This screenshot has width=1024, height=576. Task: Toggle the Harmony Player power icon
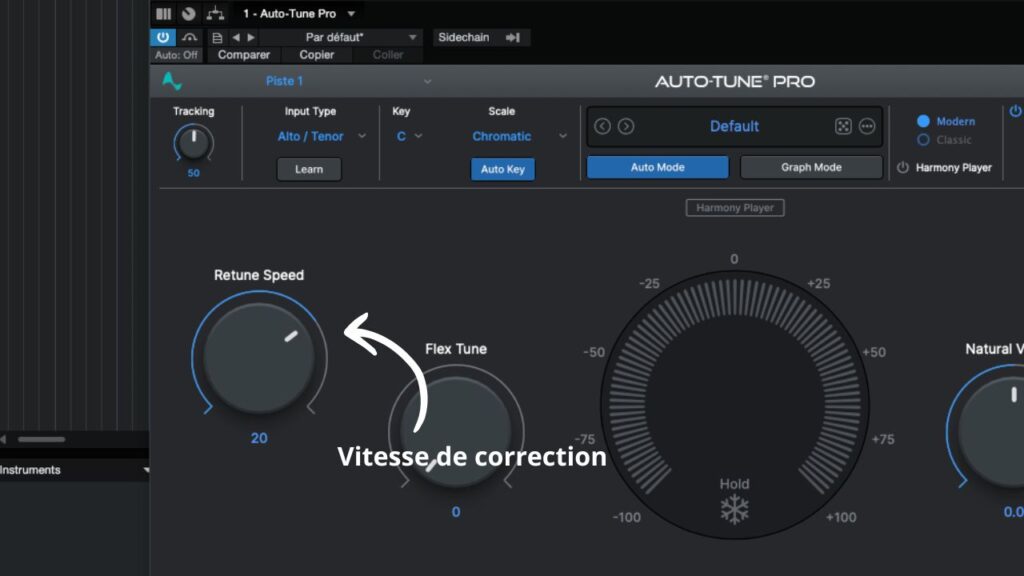click(903, 167)
